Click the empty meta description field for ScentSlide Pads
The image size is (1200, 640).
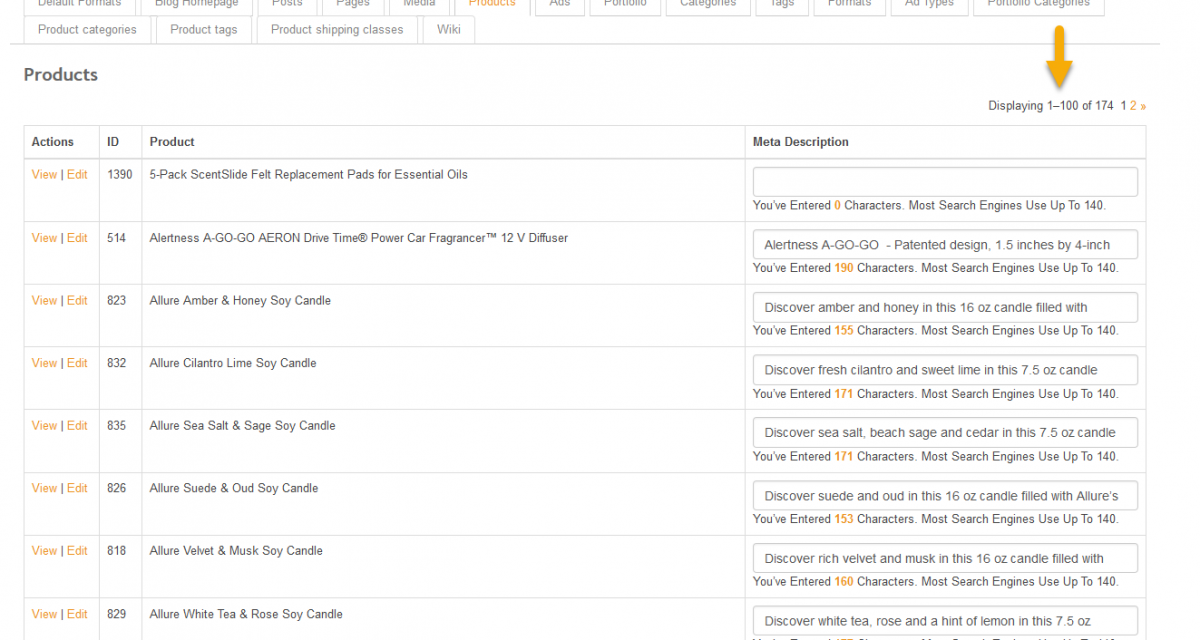pos(945,182)
